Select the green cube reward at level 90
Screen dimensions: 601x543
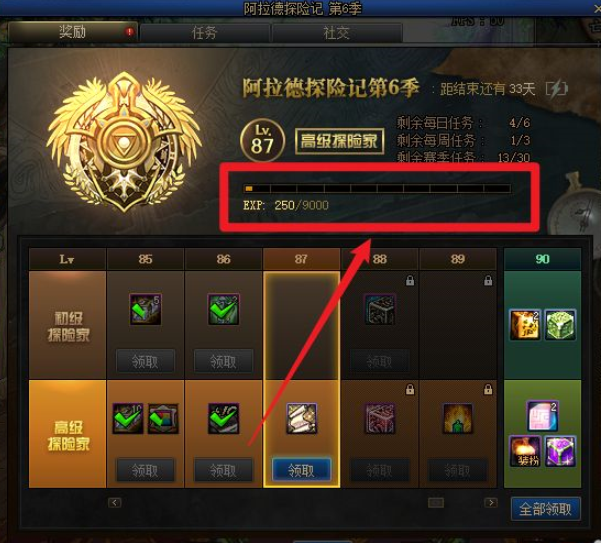click(560, 325)
